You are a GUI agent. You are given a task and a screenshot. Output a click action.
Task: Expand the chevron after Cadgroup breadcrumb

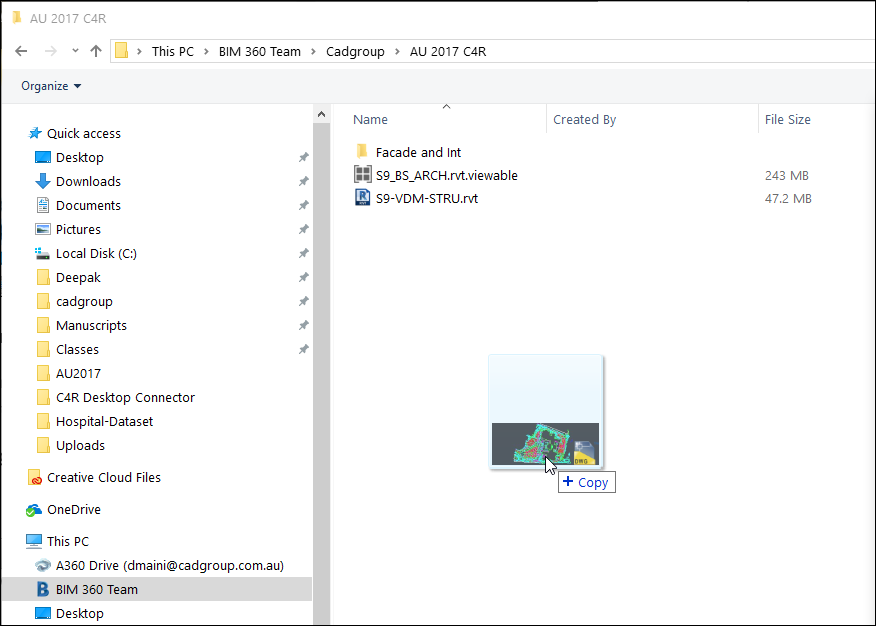point(397,51)
